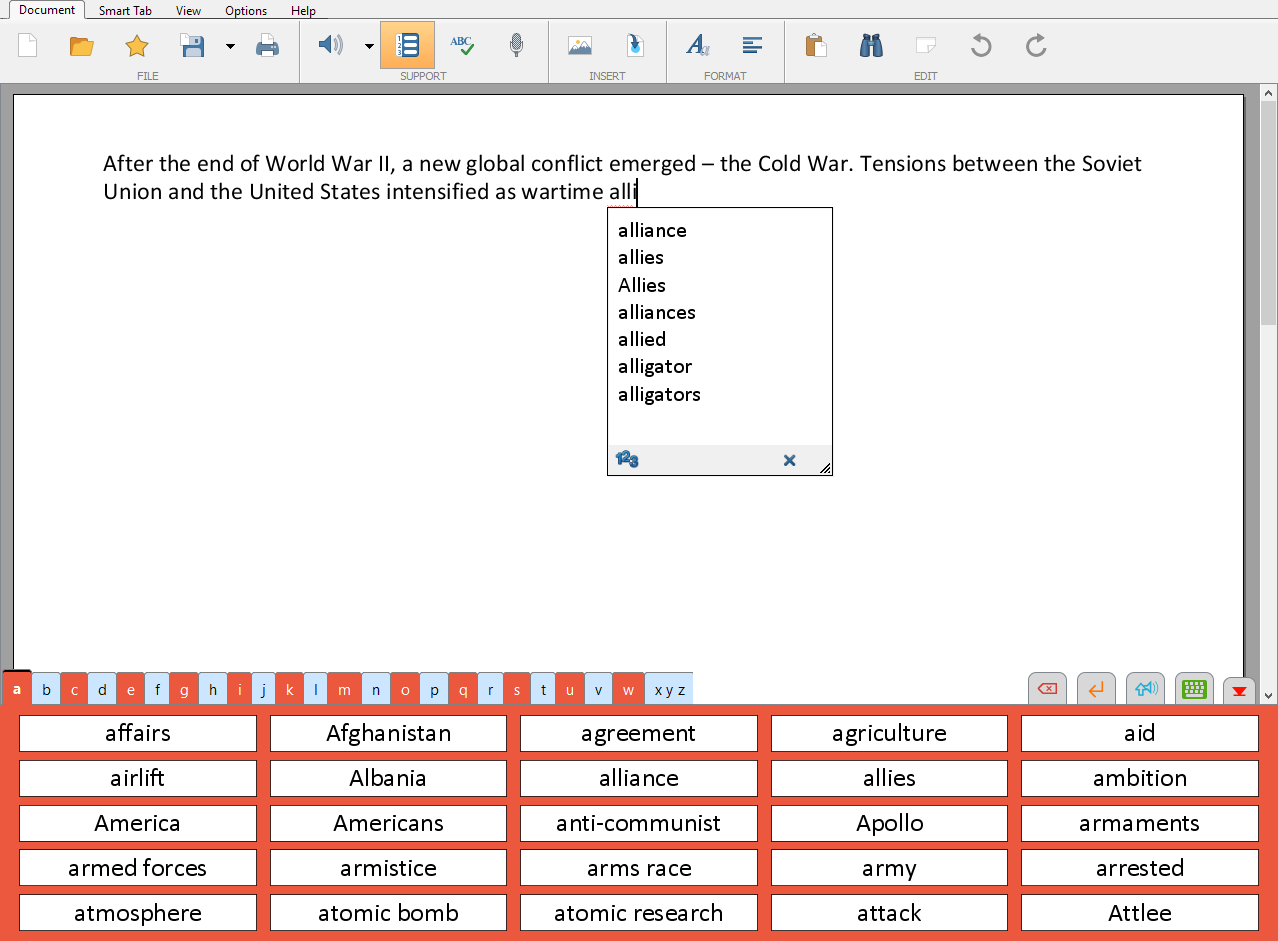Click the spell check ABC icon

pyautogui.click(x=461, y=46)
